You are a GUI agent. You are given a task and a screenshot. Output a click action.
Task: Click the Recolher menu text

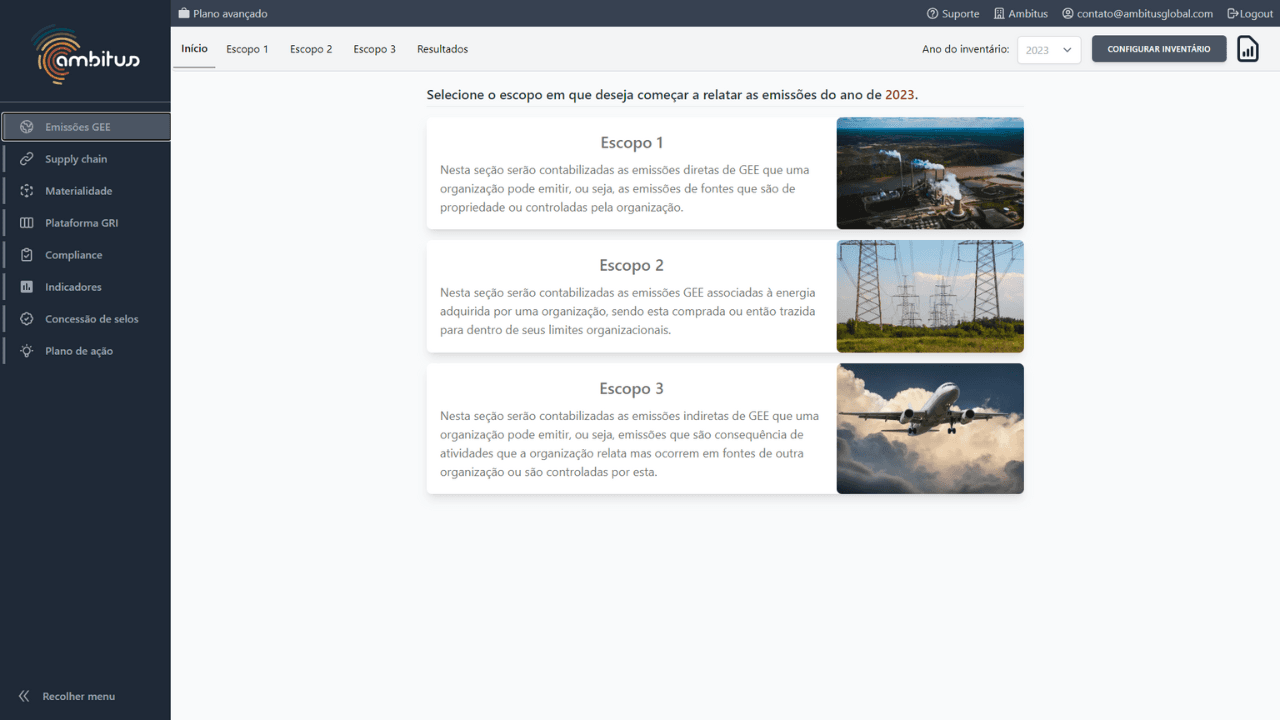coord(78,696)
